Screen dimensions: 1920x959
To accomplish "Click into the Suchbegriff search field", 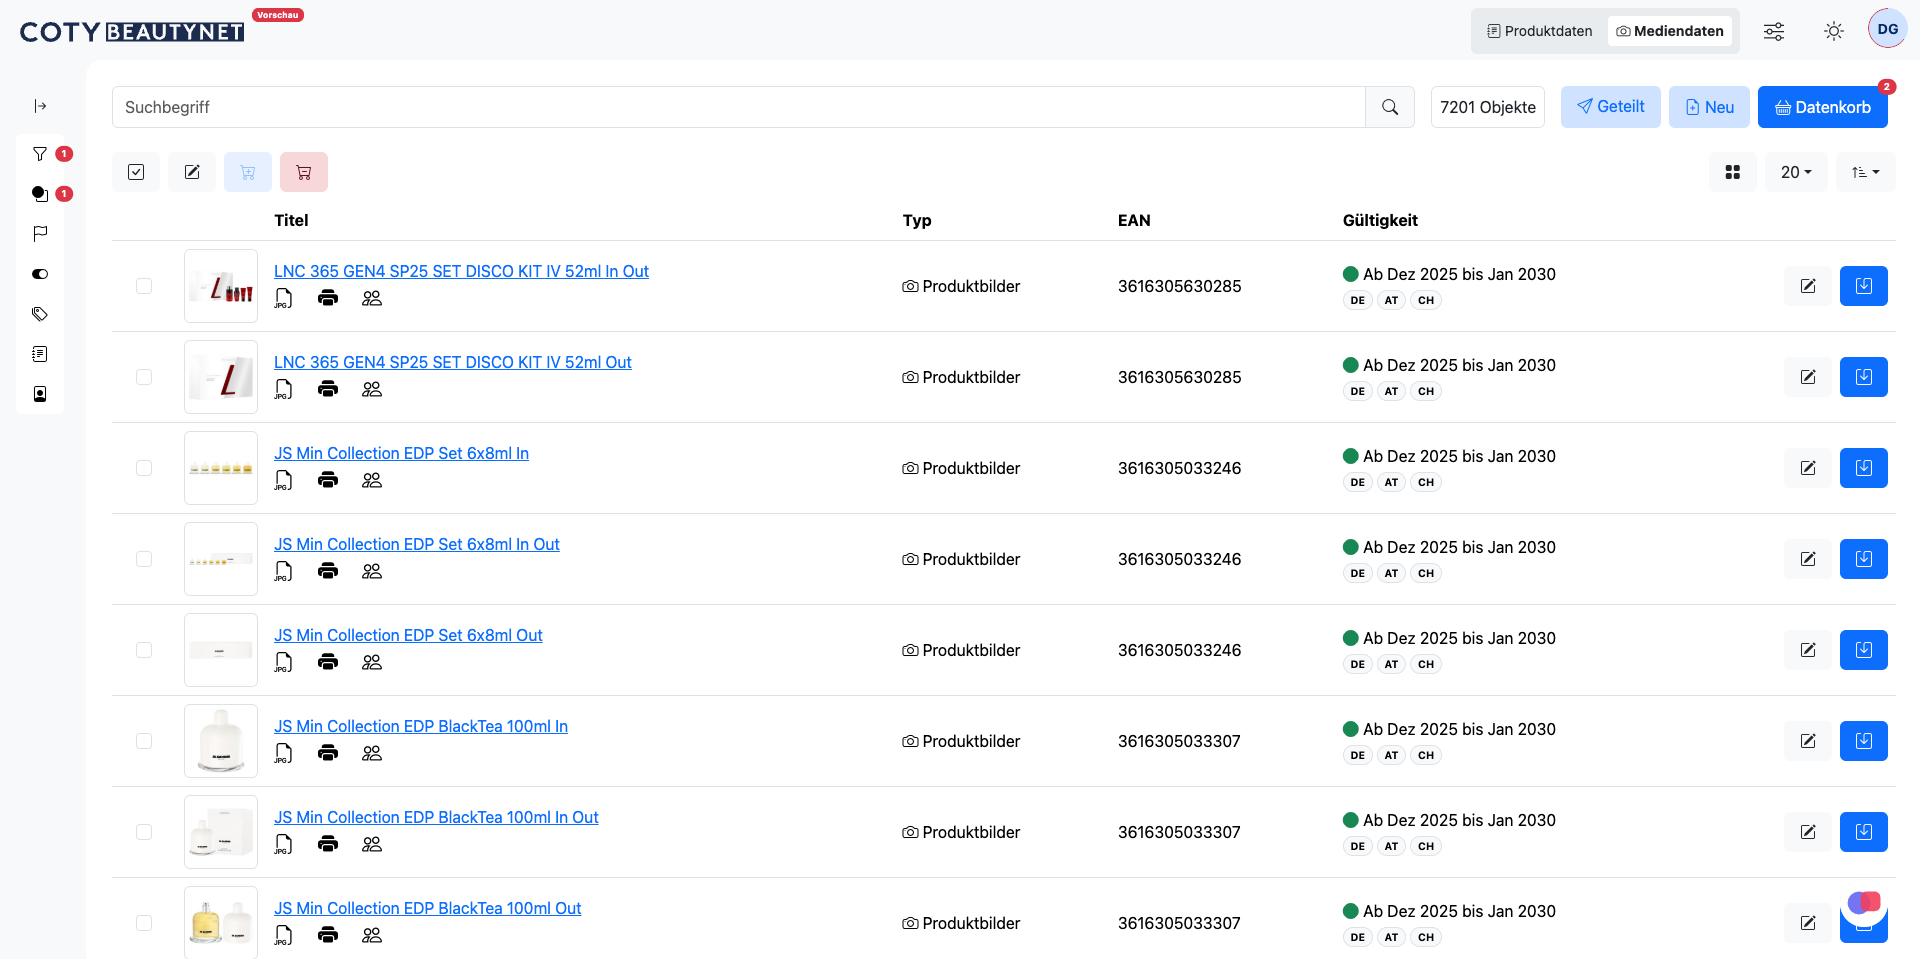I will 739,107.
